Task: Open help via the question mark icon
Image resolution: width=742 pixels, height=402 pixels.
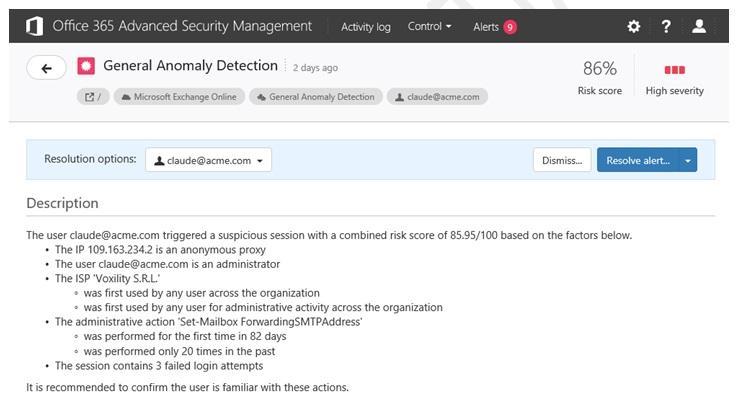Action: 666,27
